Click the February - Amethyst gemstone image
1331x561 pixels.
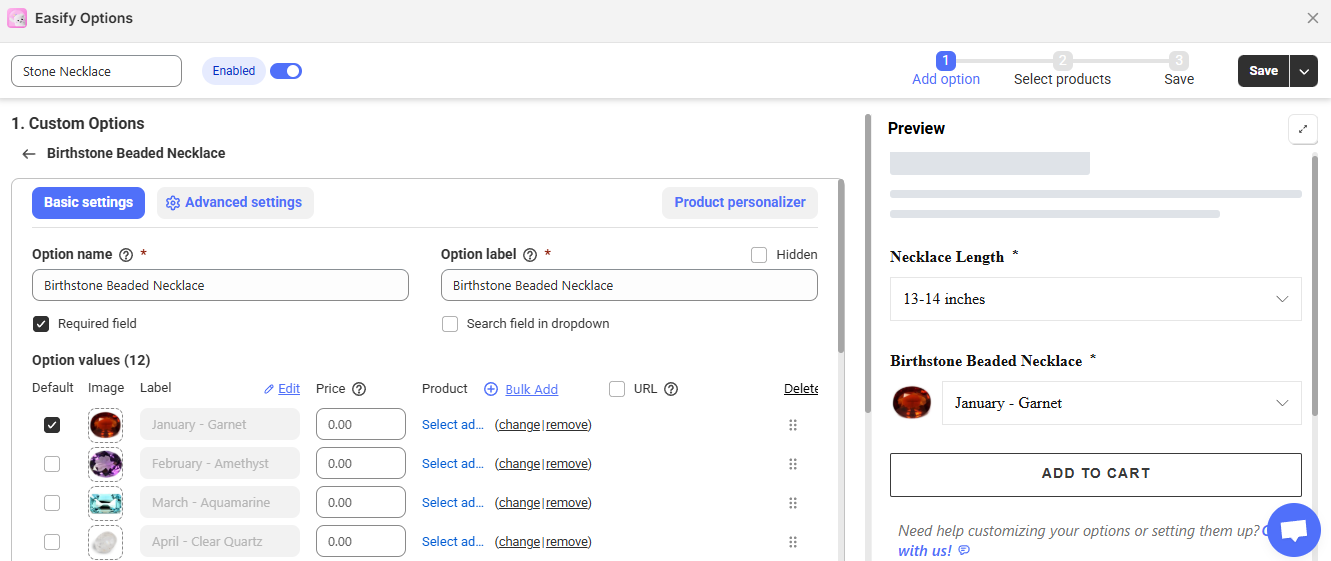point(105,464)
